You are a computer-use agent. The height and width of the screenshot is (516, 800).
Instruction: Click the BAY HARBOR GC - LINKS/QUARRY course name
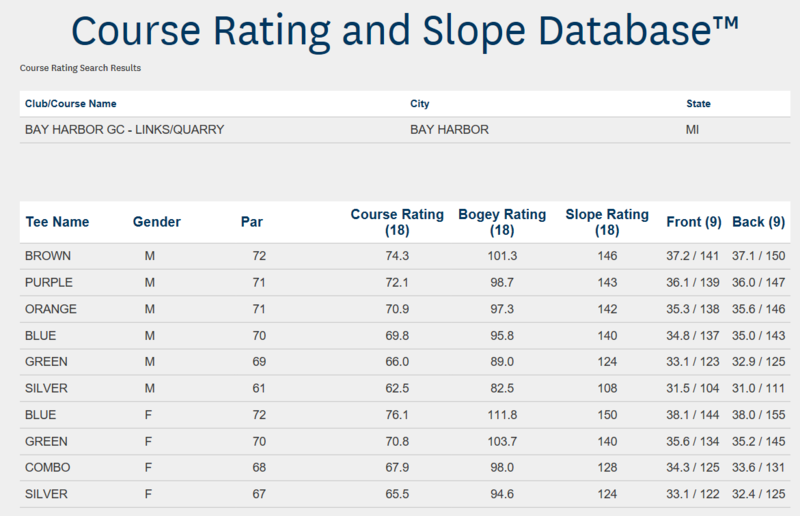[124, 129]
